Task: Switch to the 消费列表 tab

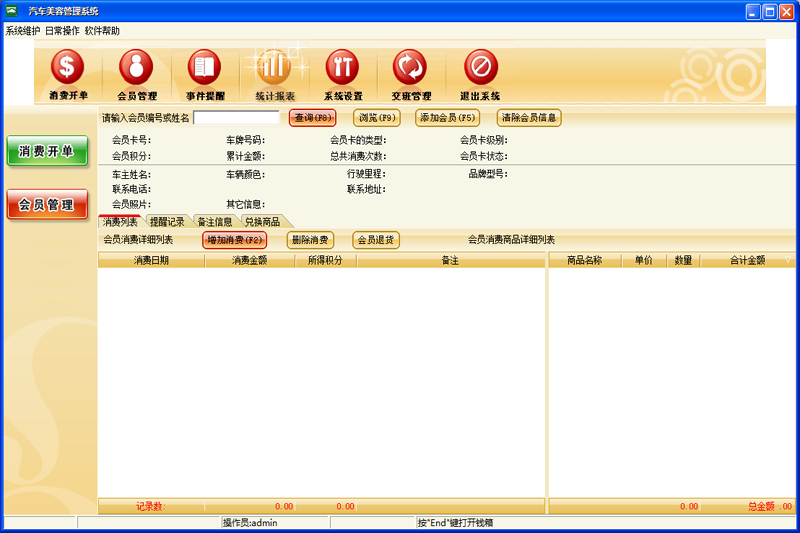Action: [x=120, y=222]
